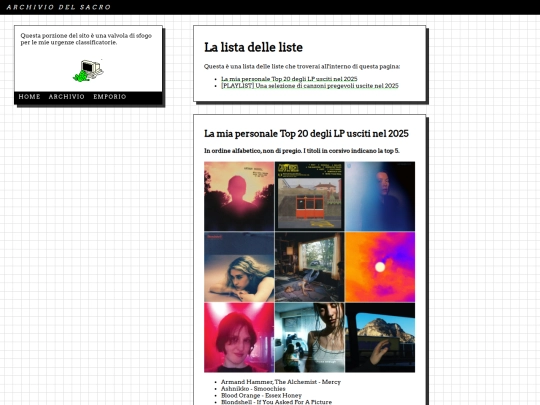This screenshot has height=405, width=540.
Task: Click the heading 'La lista delle liste'
Action: coord(253,47)
